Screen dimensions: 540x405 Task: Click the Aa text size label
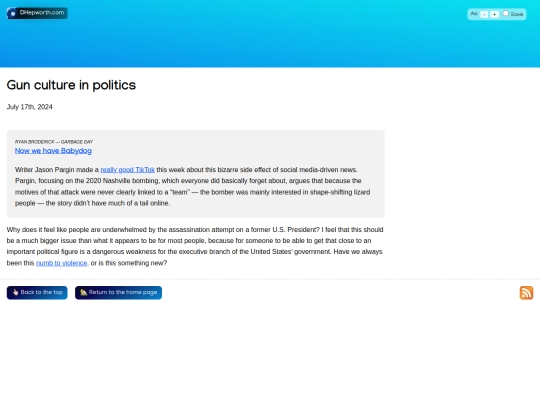click(474, 14)
